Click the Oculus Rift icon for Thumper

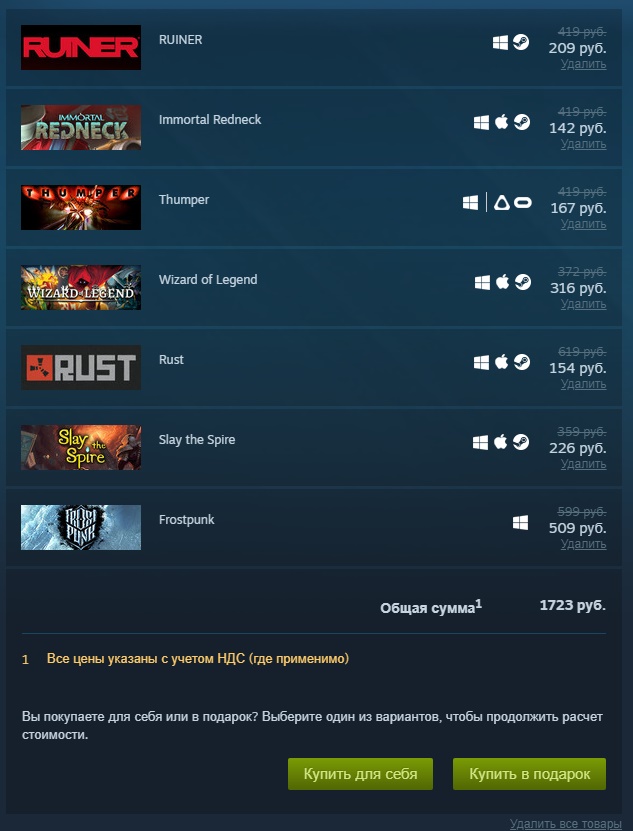(x=523, y=202)
